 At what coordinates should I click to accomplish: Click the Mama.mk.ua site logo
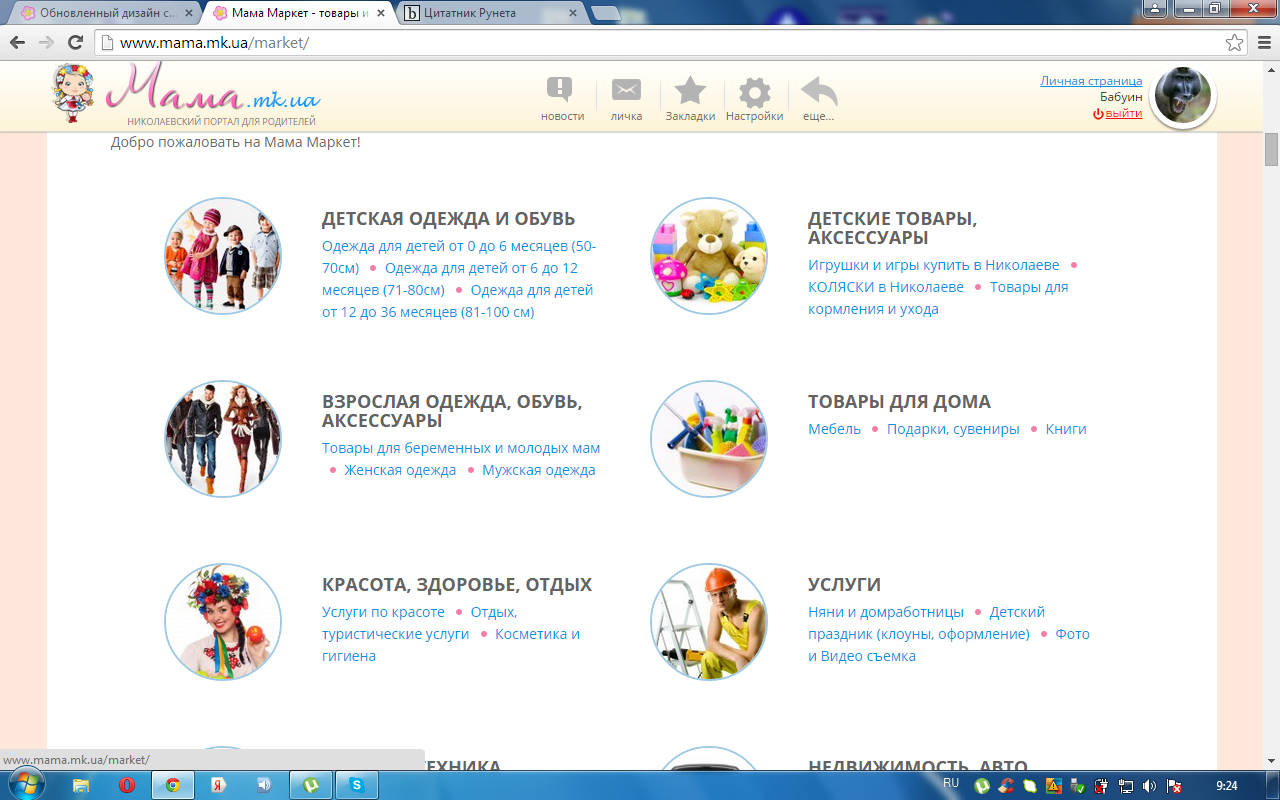point(187,94)
